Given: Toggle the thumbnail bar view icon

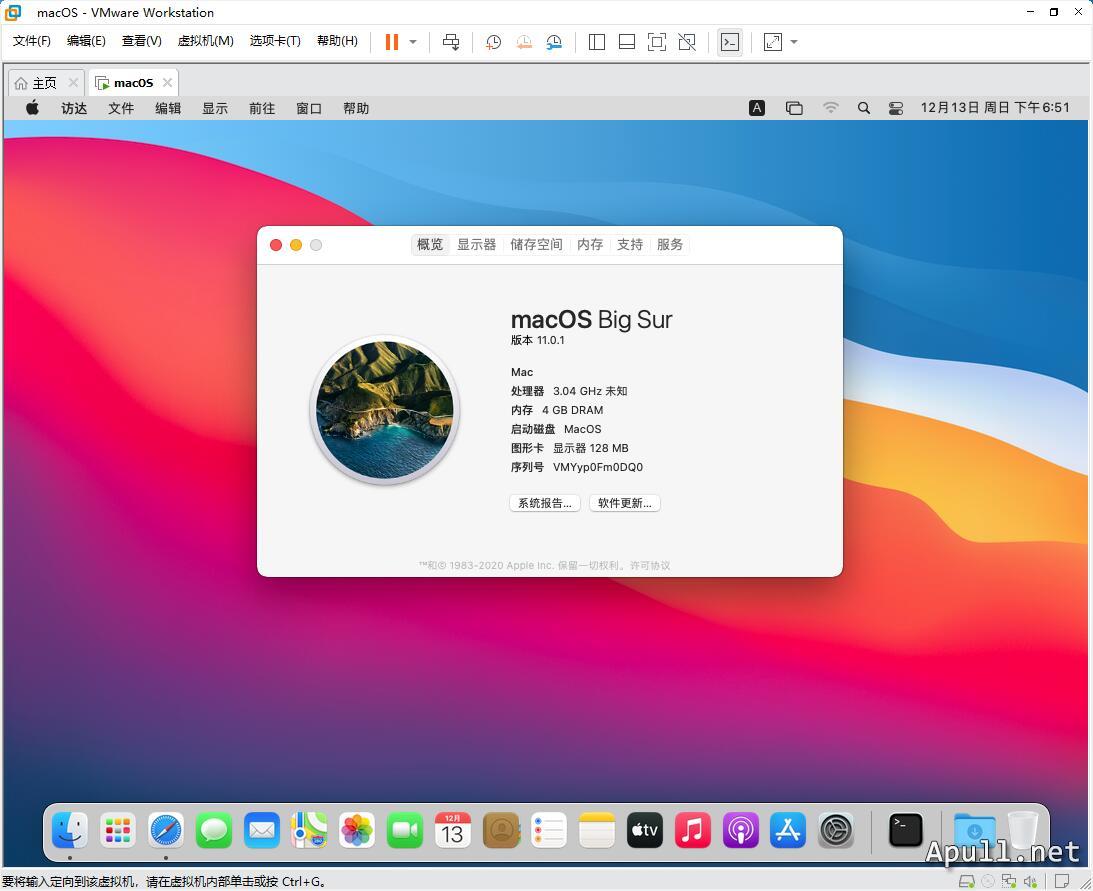Looking at the screenshot, I should (x=627, y=42).
